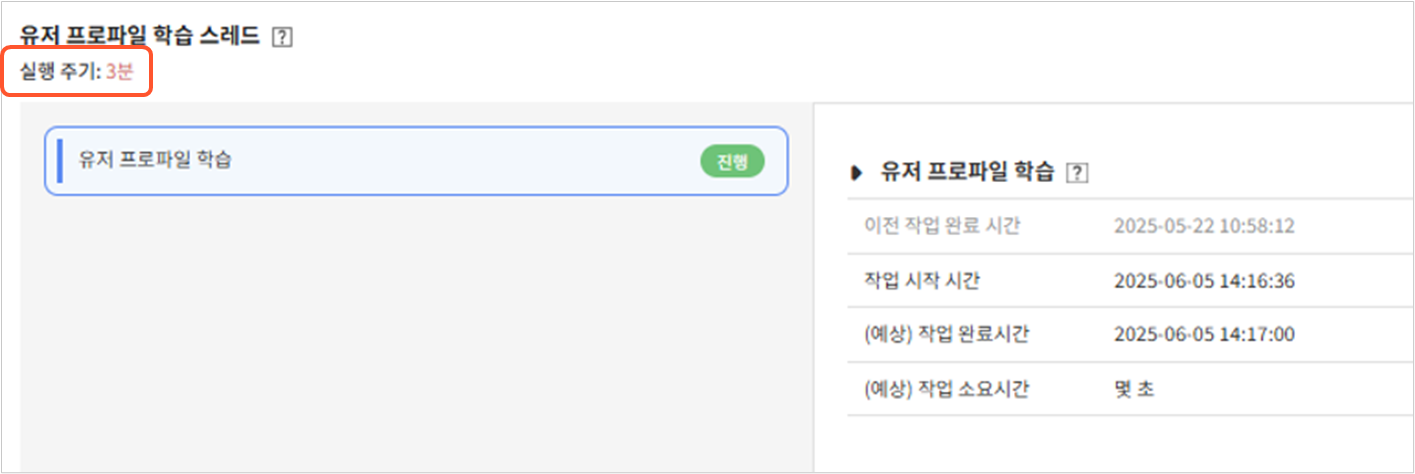
Task: Click the 몇 초 duration value
Action: point(1134,388)
